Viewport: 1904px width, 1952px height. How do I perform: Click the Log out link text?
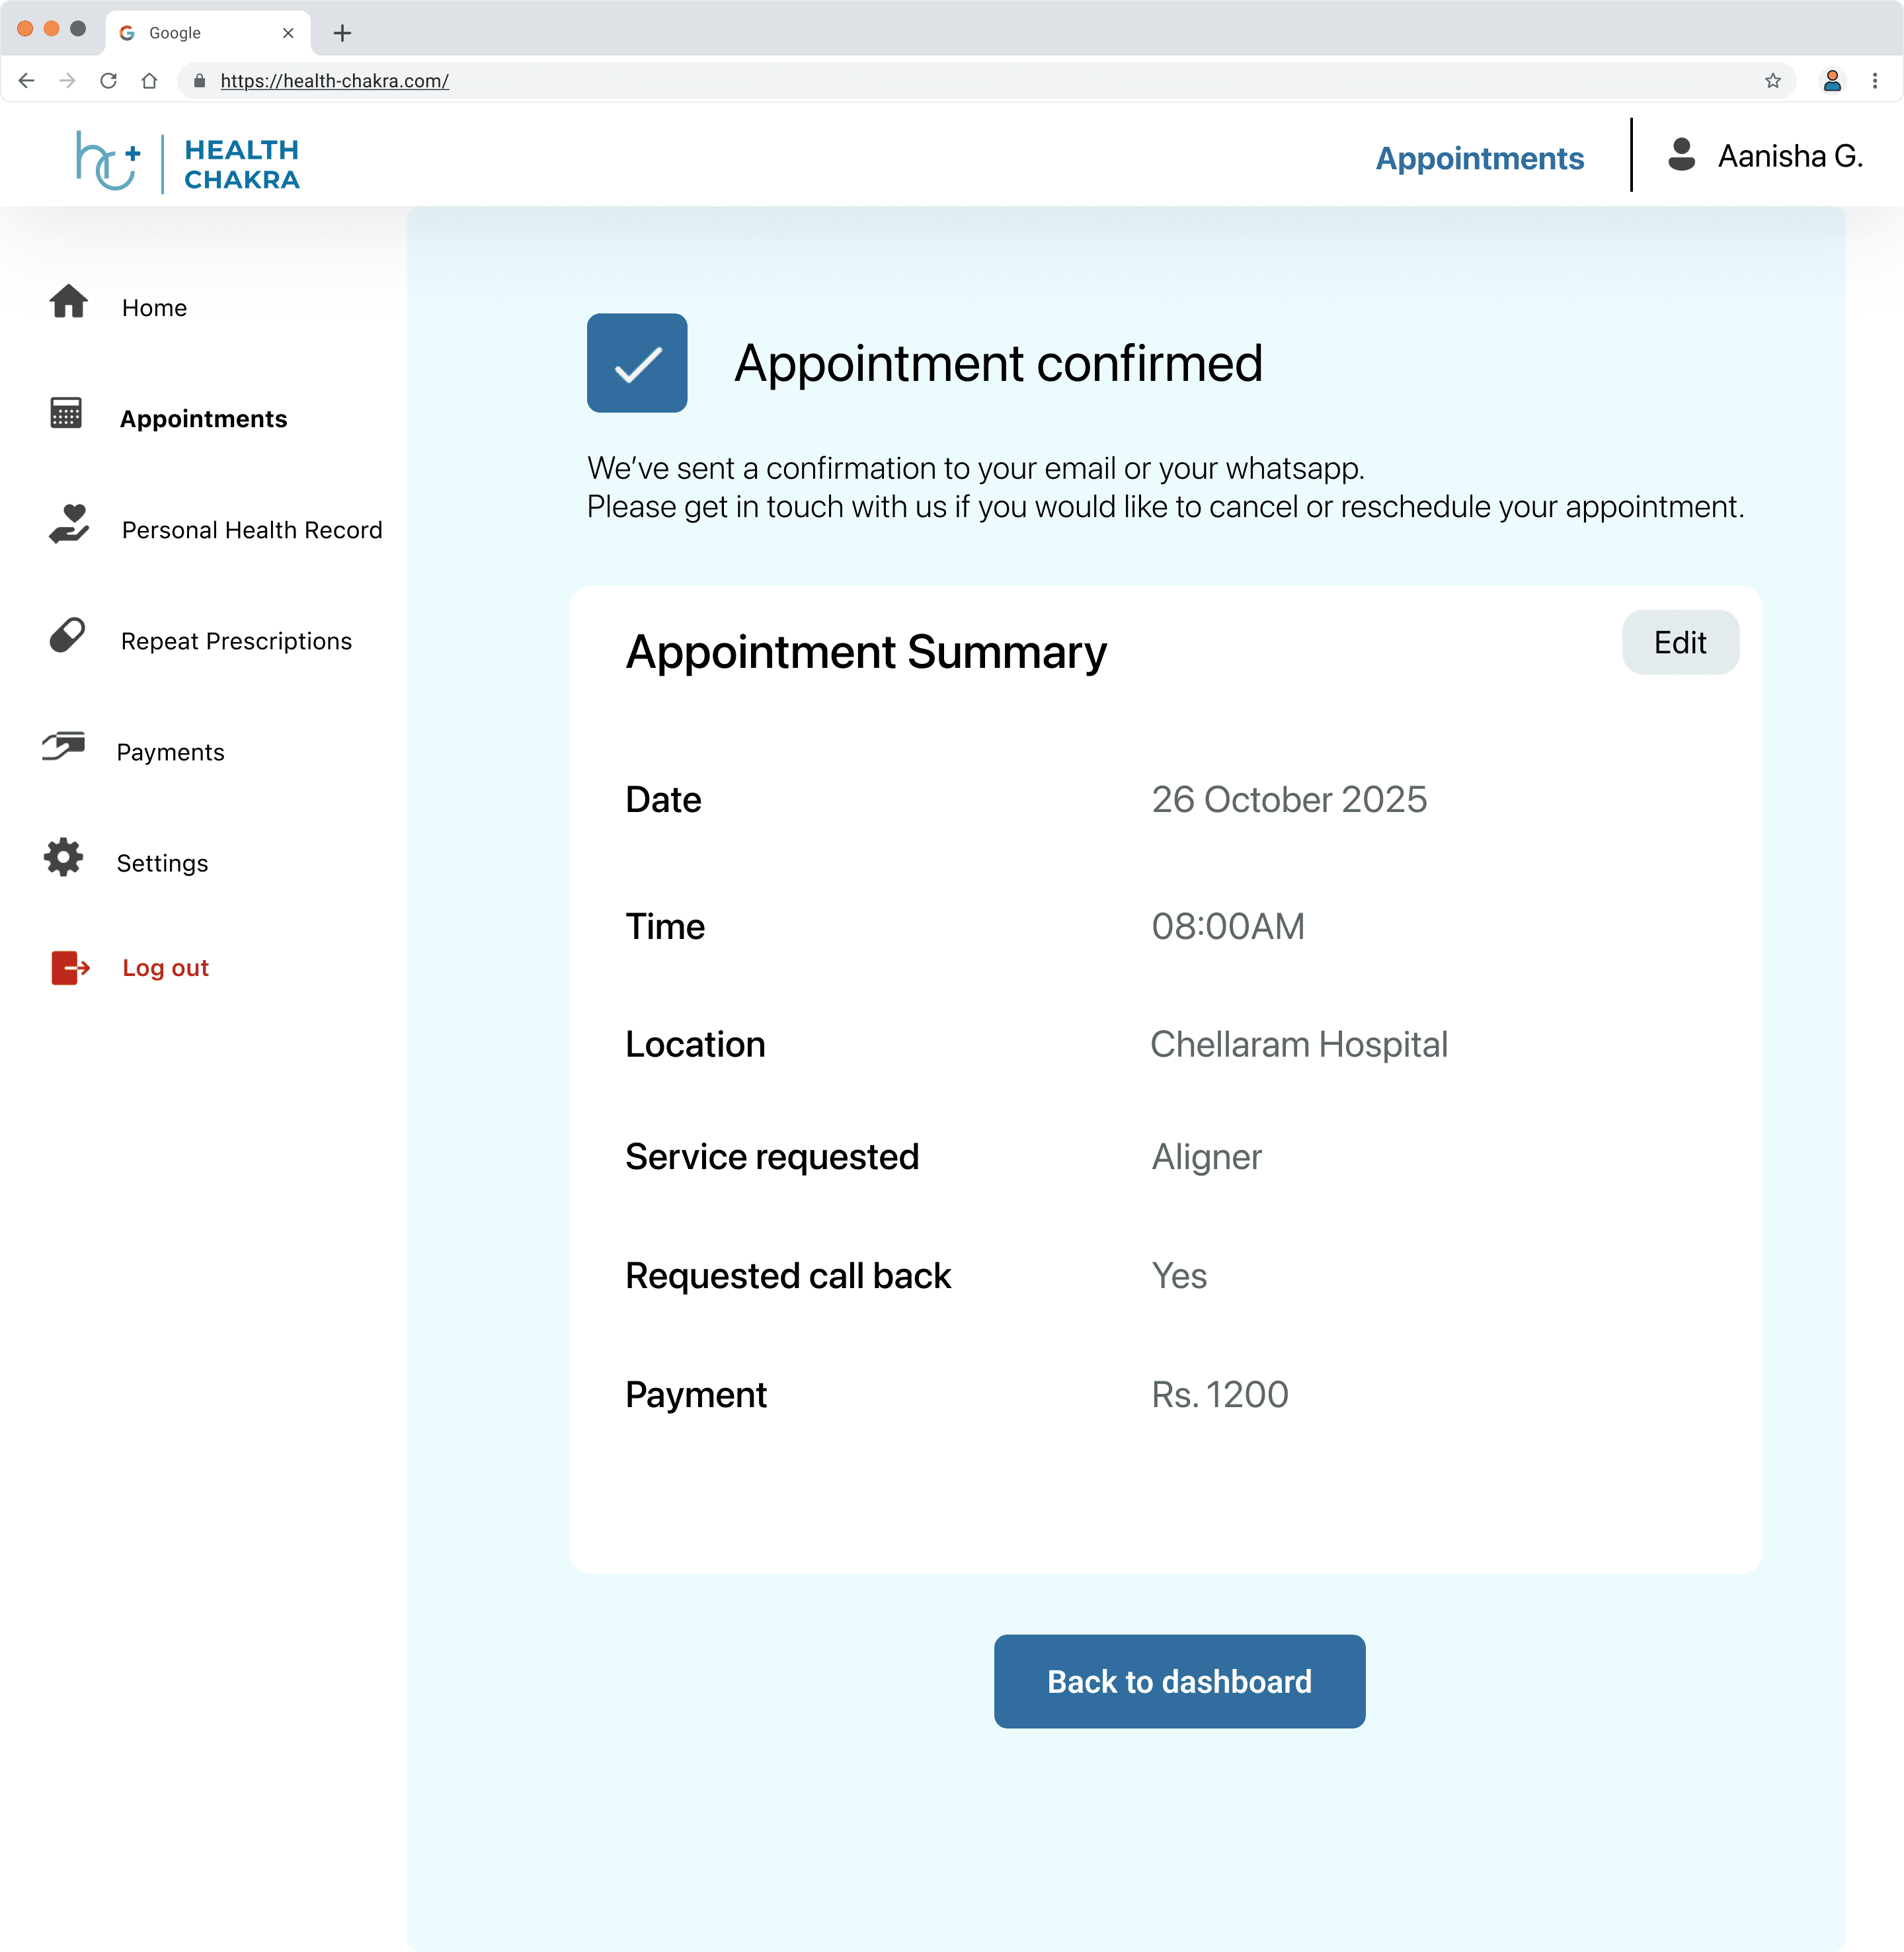click(165, 968)
